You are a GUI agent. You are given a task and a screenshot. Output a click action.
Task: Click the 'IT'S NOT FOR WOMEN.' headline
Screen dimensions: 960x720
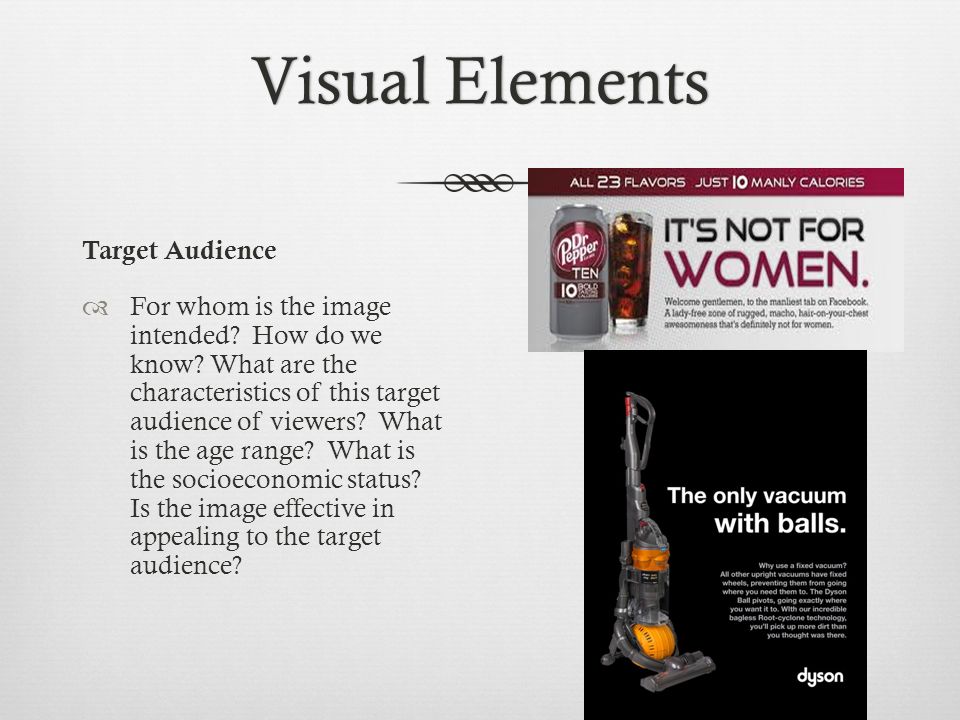(766, 253)
